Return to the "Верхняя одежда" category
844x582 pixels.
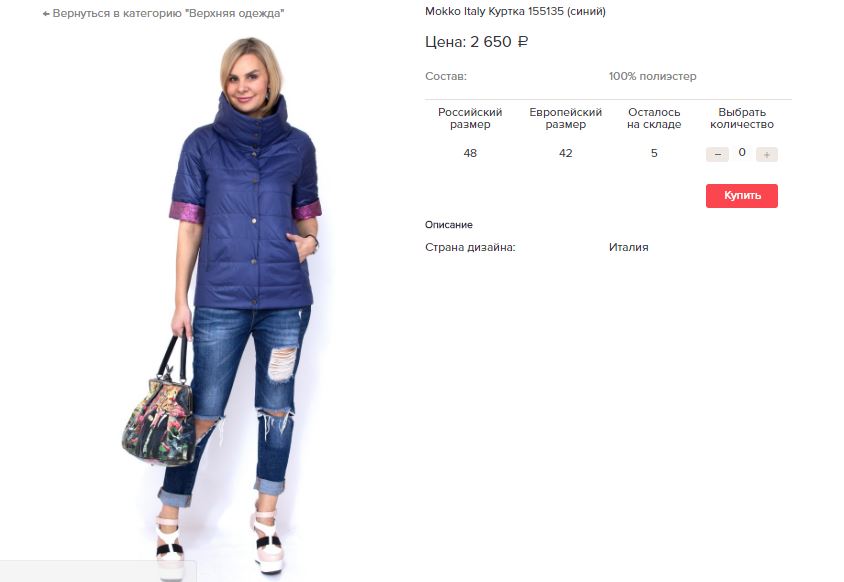tap(163, 13)
